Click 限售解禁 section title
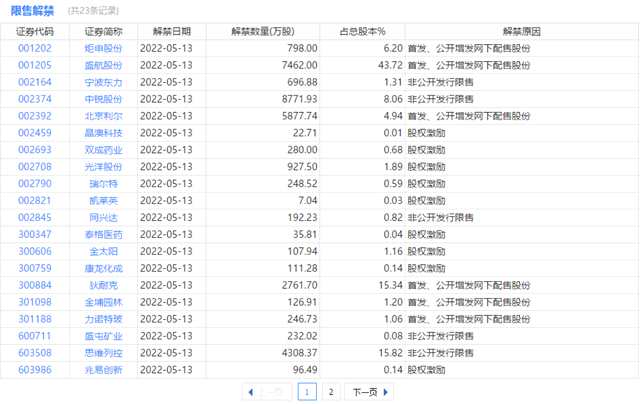640x404 pixels. 32,11
